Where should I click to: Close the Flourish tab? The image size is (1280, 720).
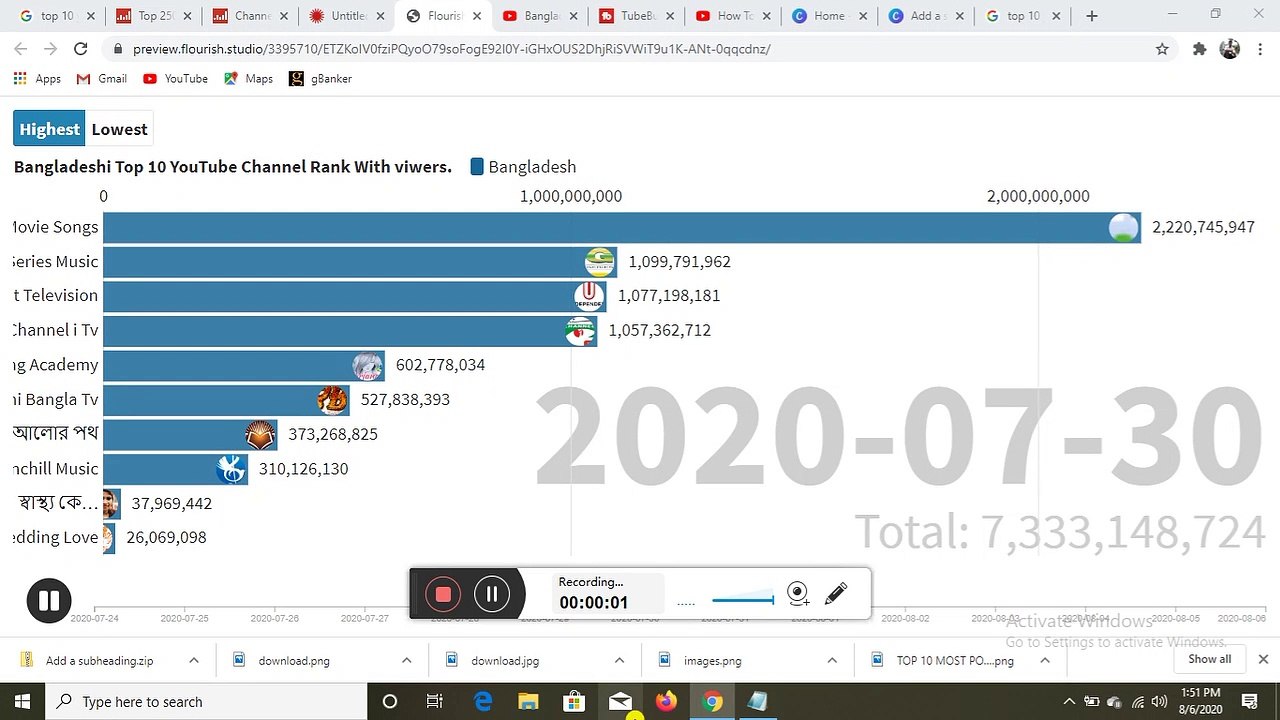477,16
